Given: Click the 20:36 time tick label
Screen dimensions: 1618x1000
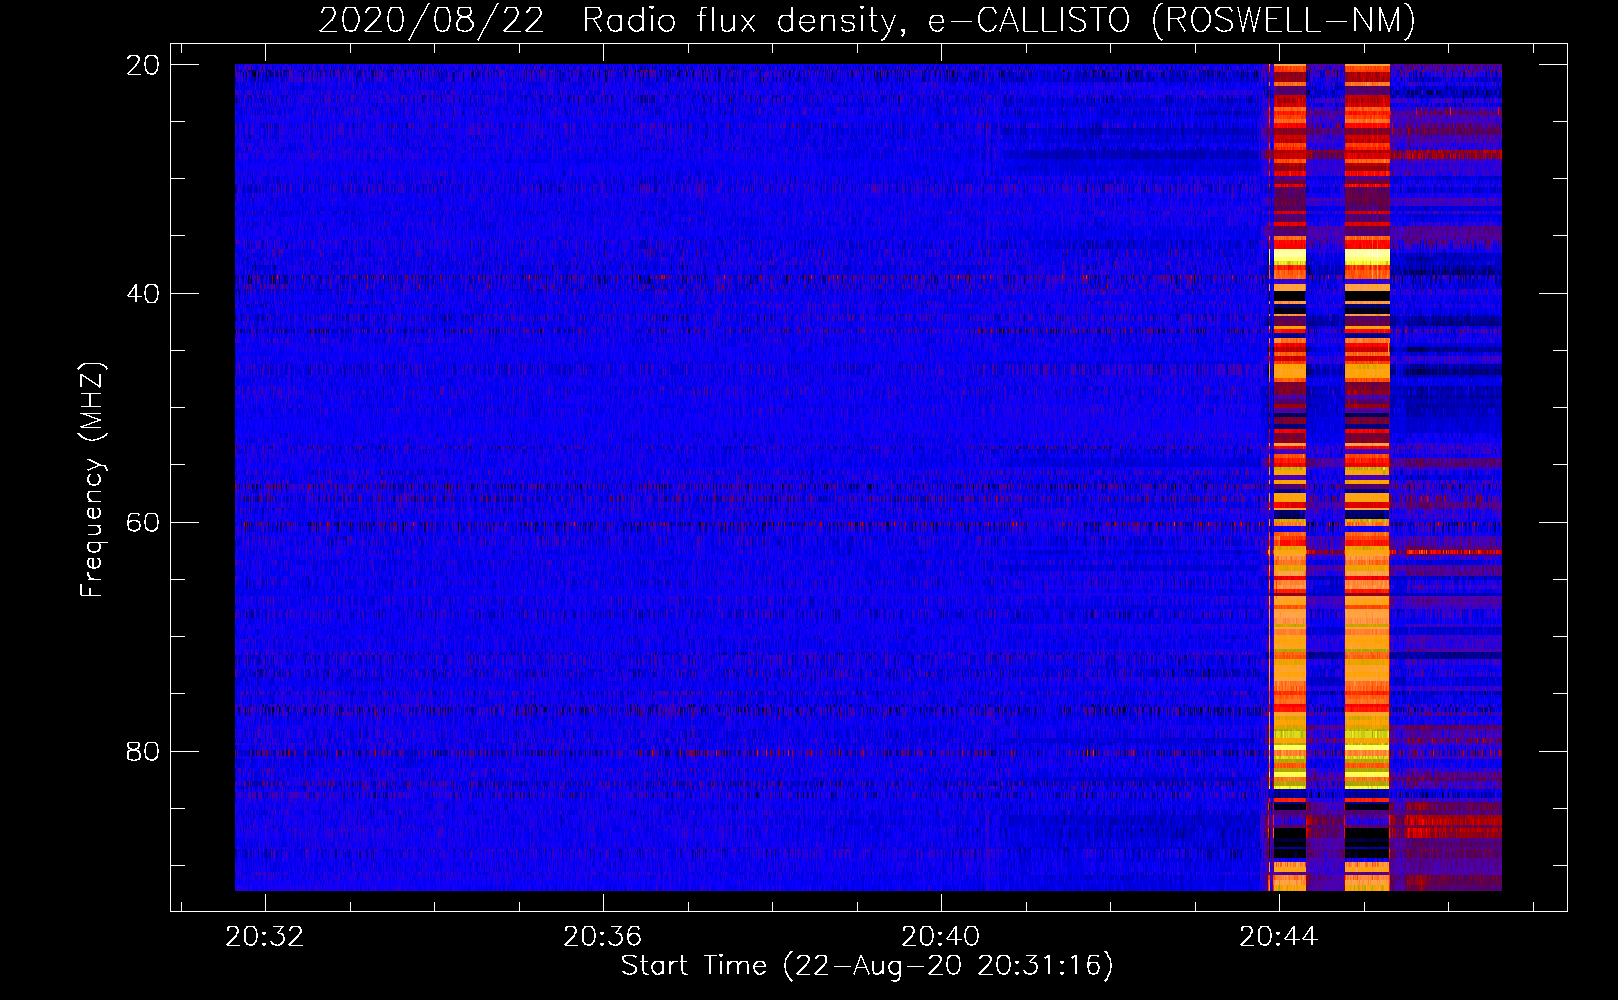Looking at the screenshot, I should click(603, 937).
